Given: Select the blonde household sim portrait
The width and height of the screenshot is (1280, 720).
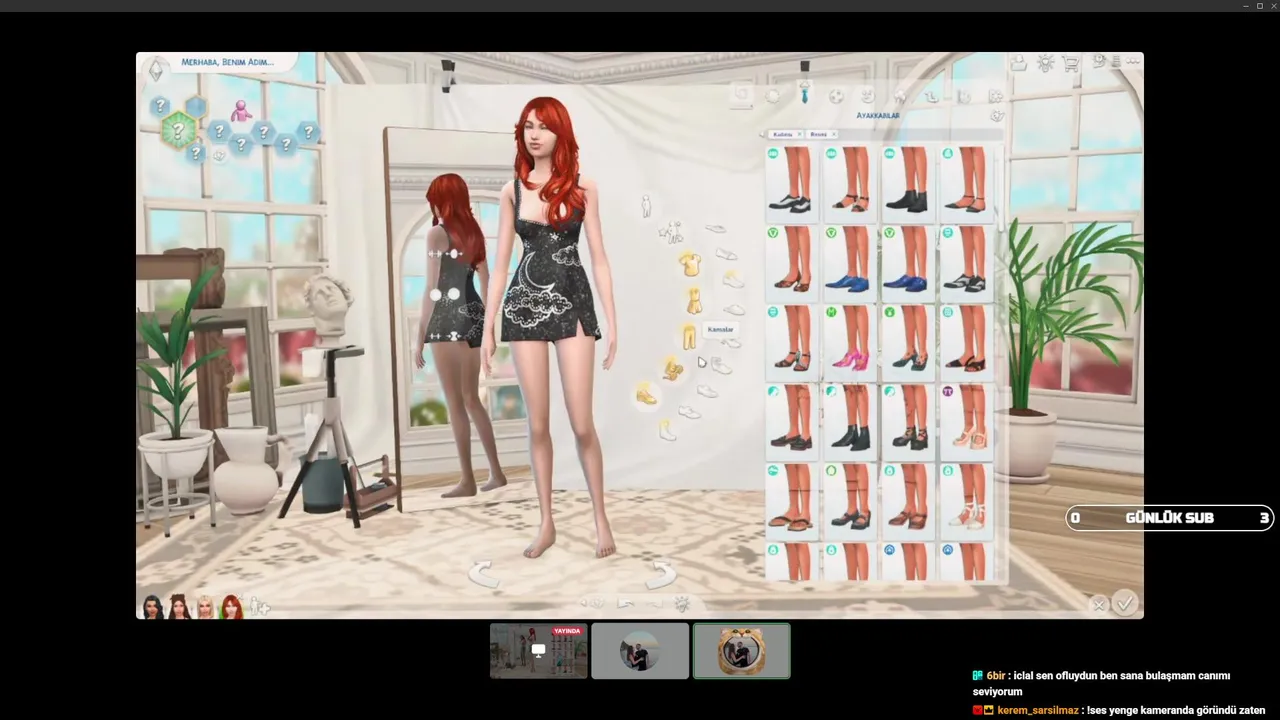Looking at the screenshot, I should pos(205,606).
